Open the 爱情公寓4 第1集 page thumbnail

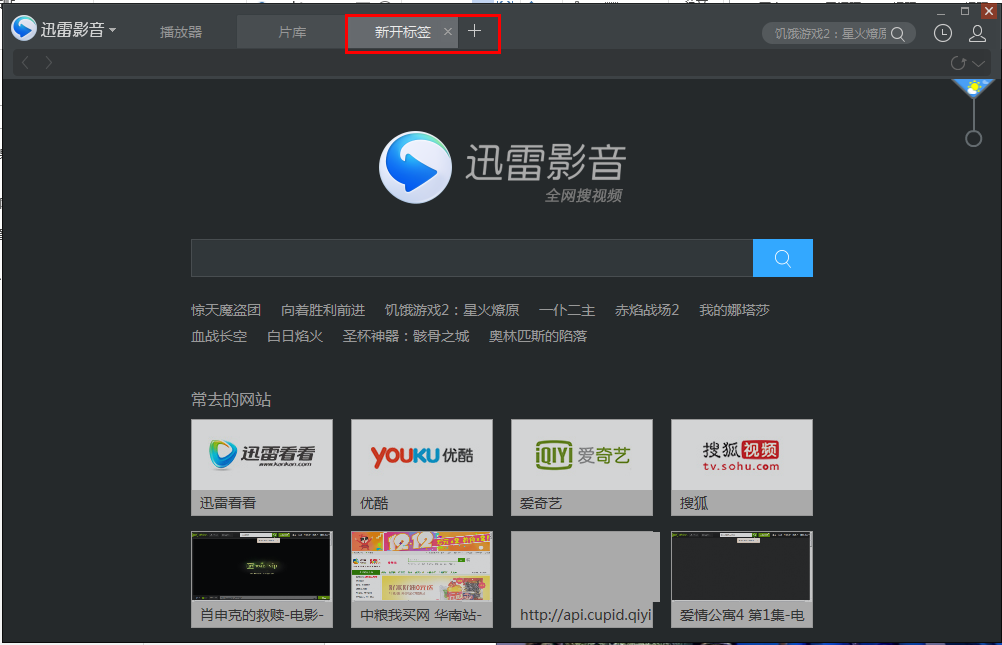tap(742, 579)
